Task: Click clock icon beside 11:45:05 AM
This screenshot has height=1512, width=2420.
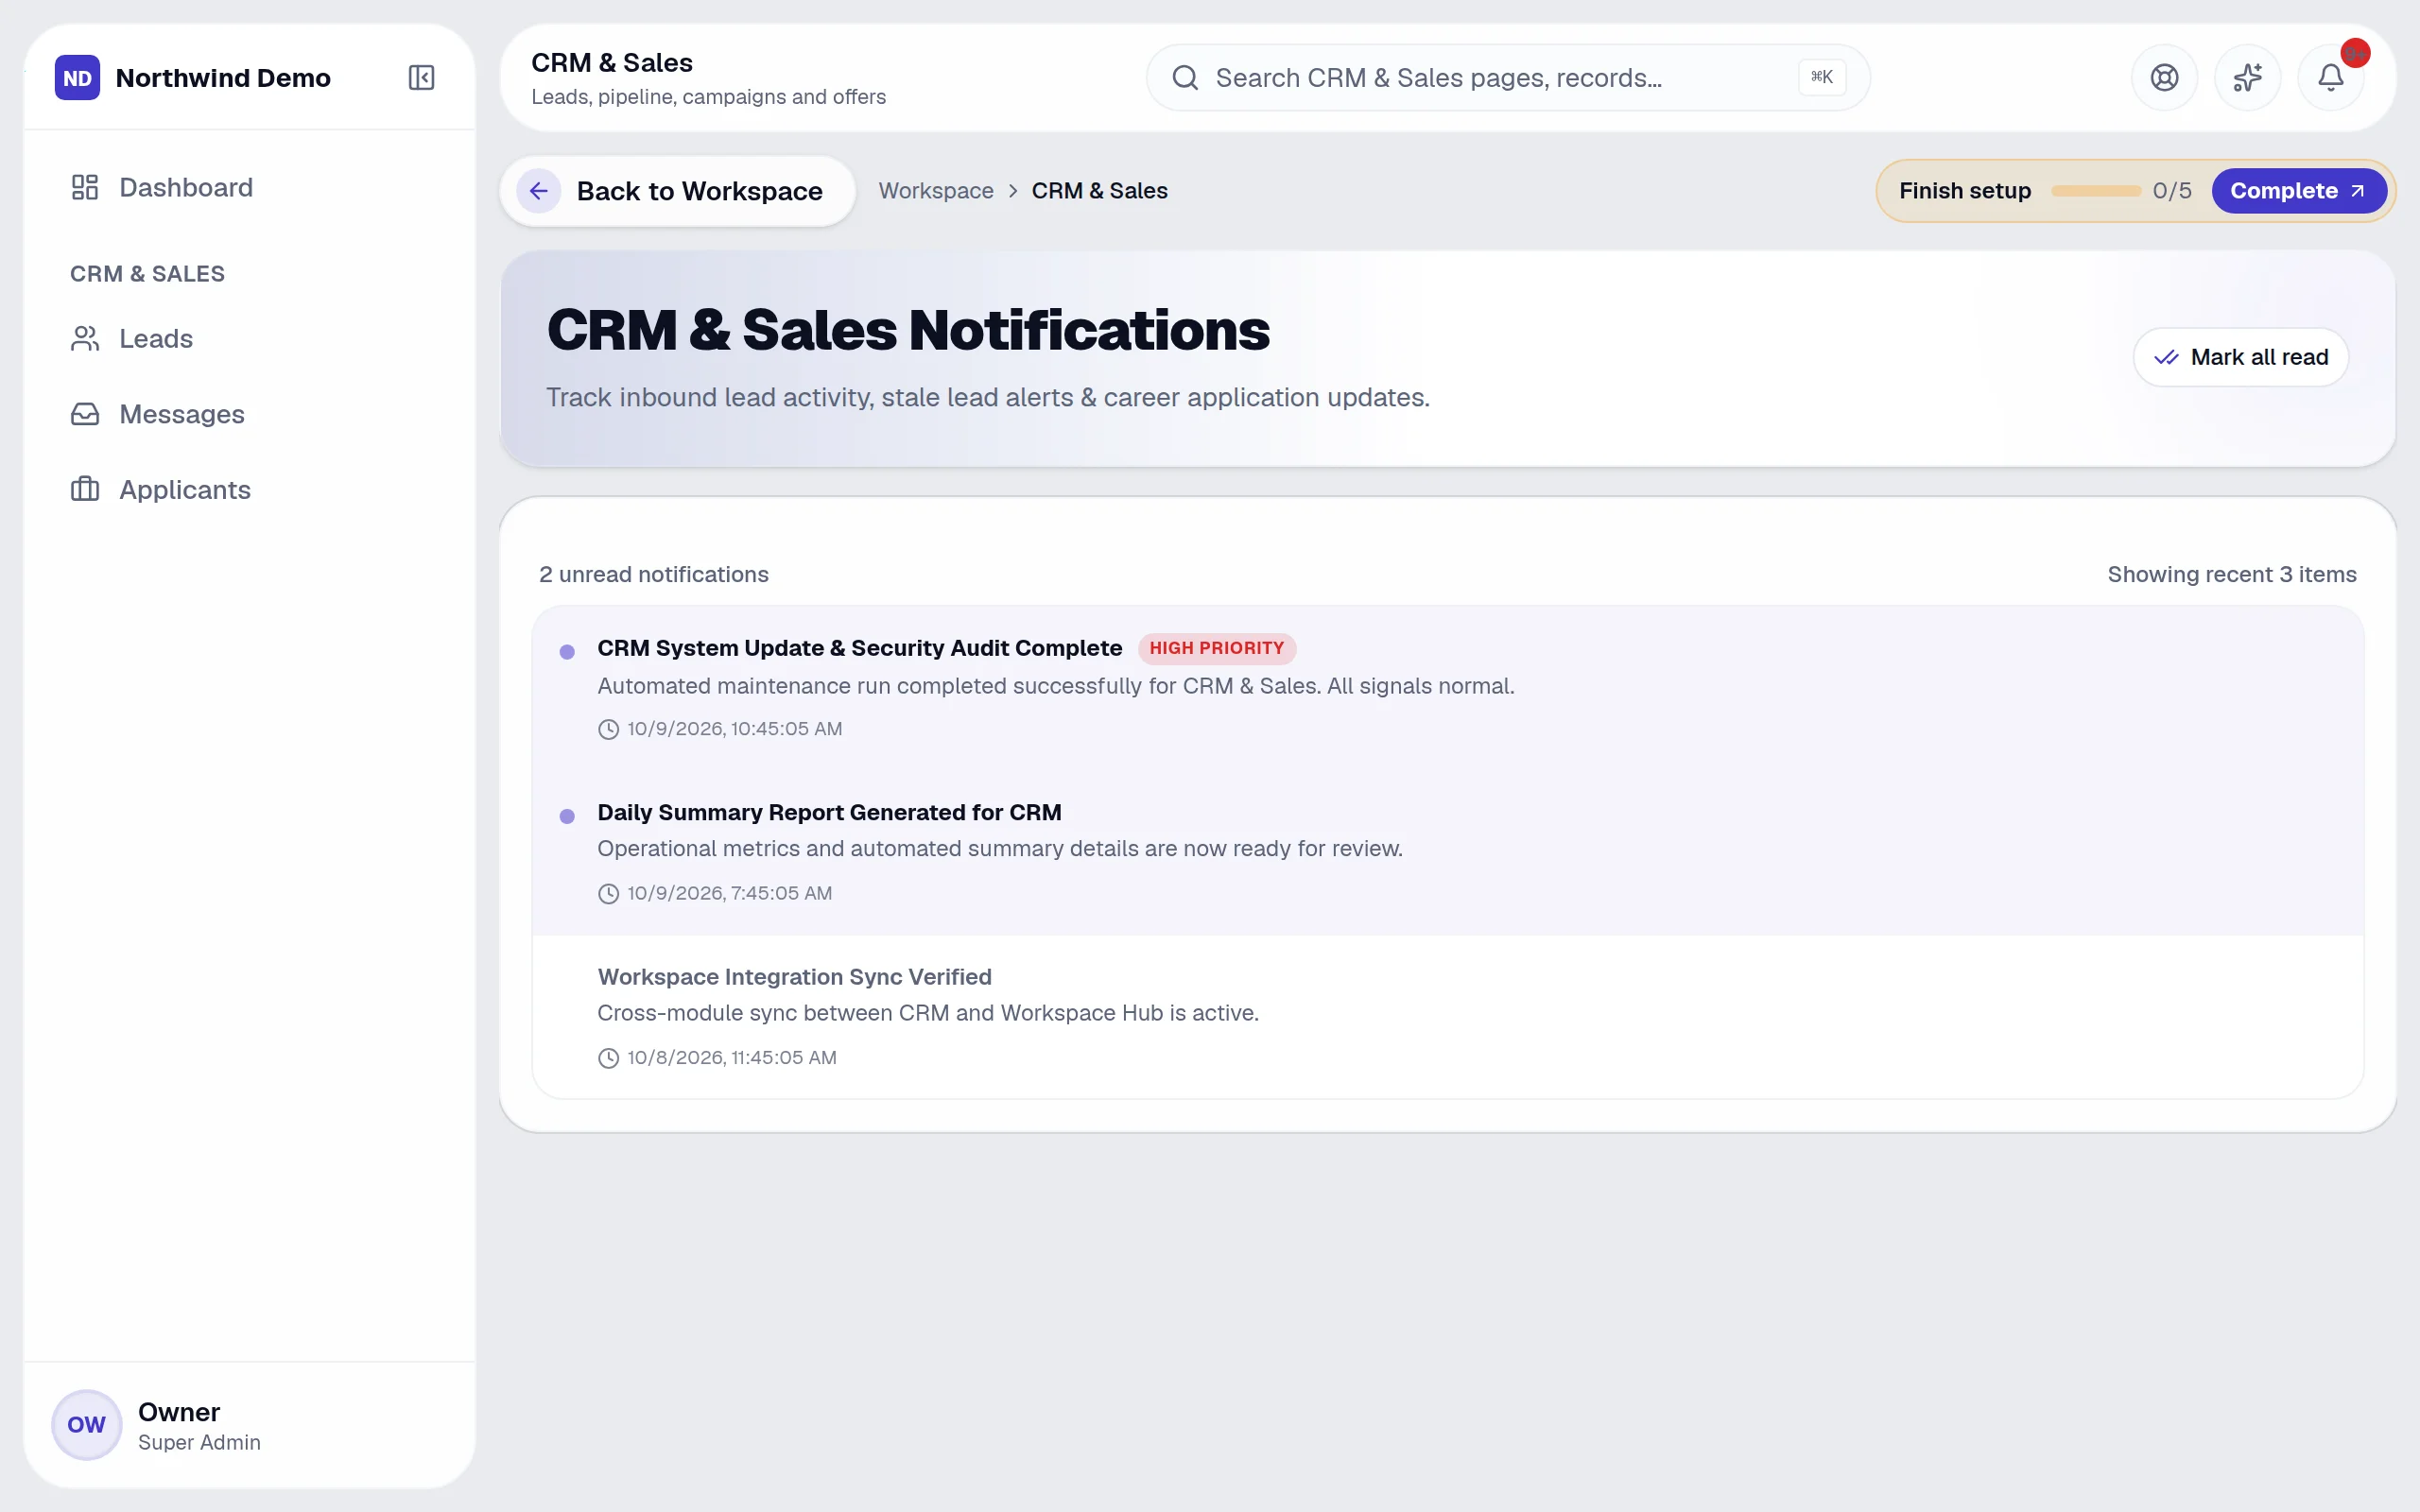Action: (x=608, y=1058)
